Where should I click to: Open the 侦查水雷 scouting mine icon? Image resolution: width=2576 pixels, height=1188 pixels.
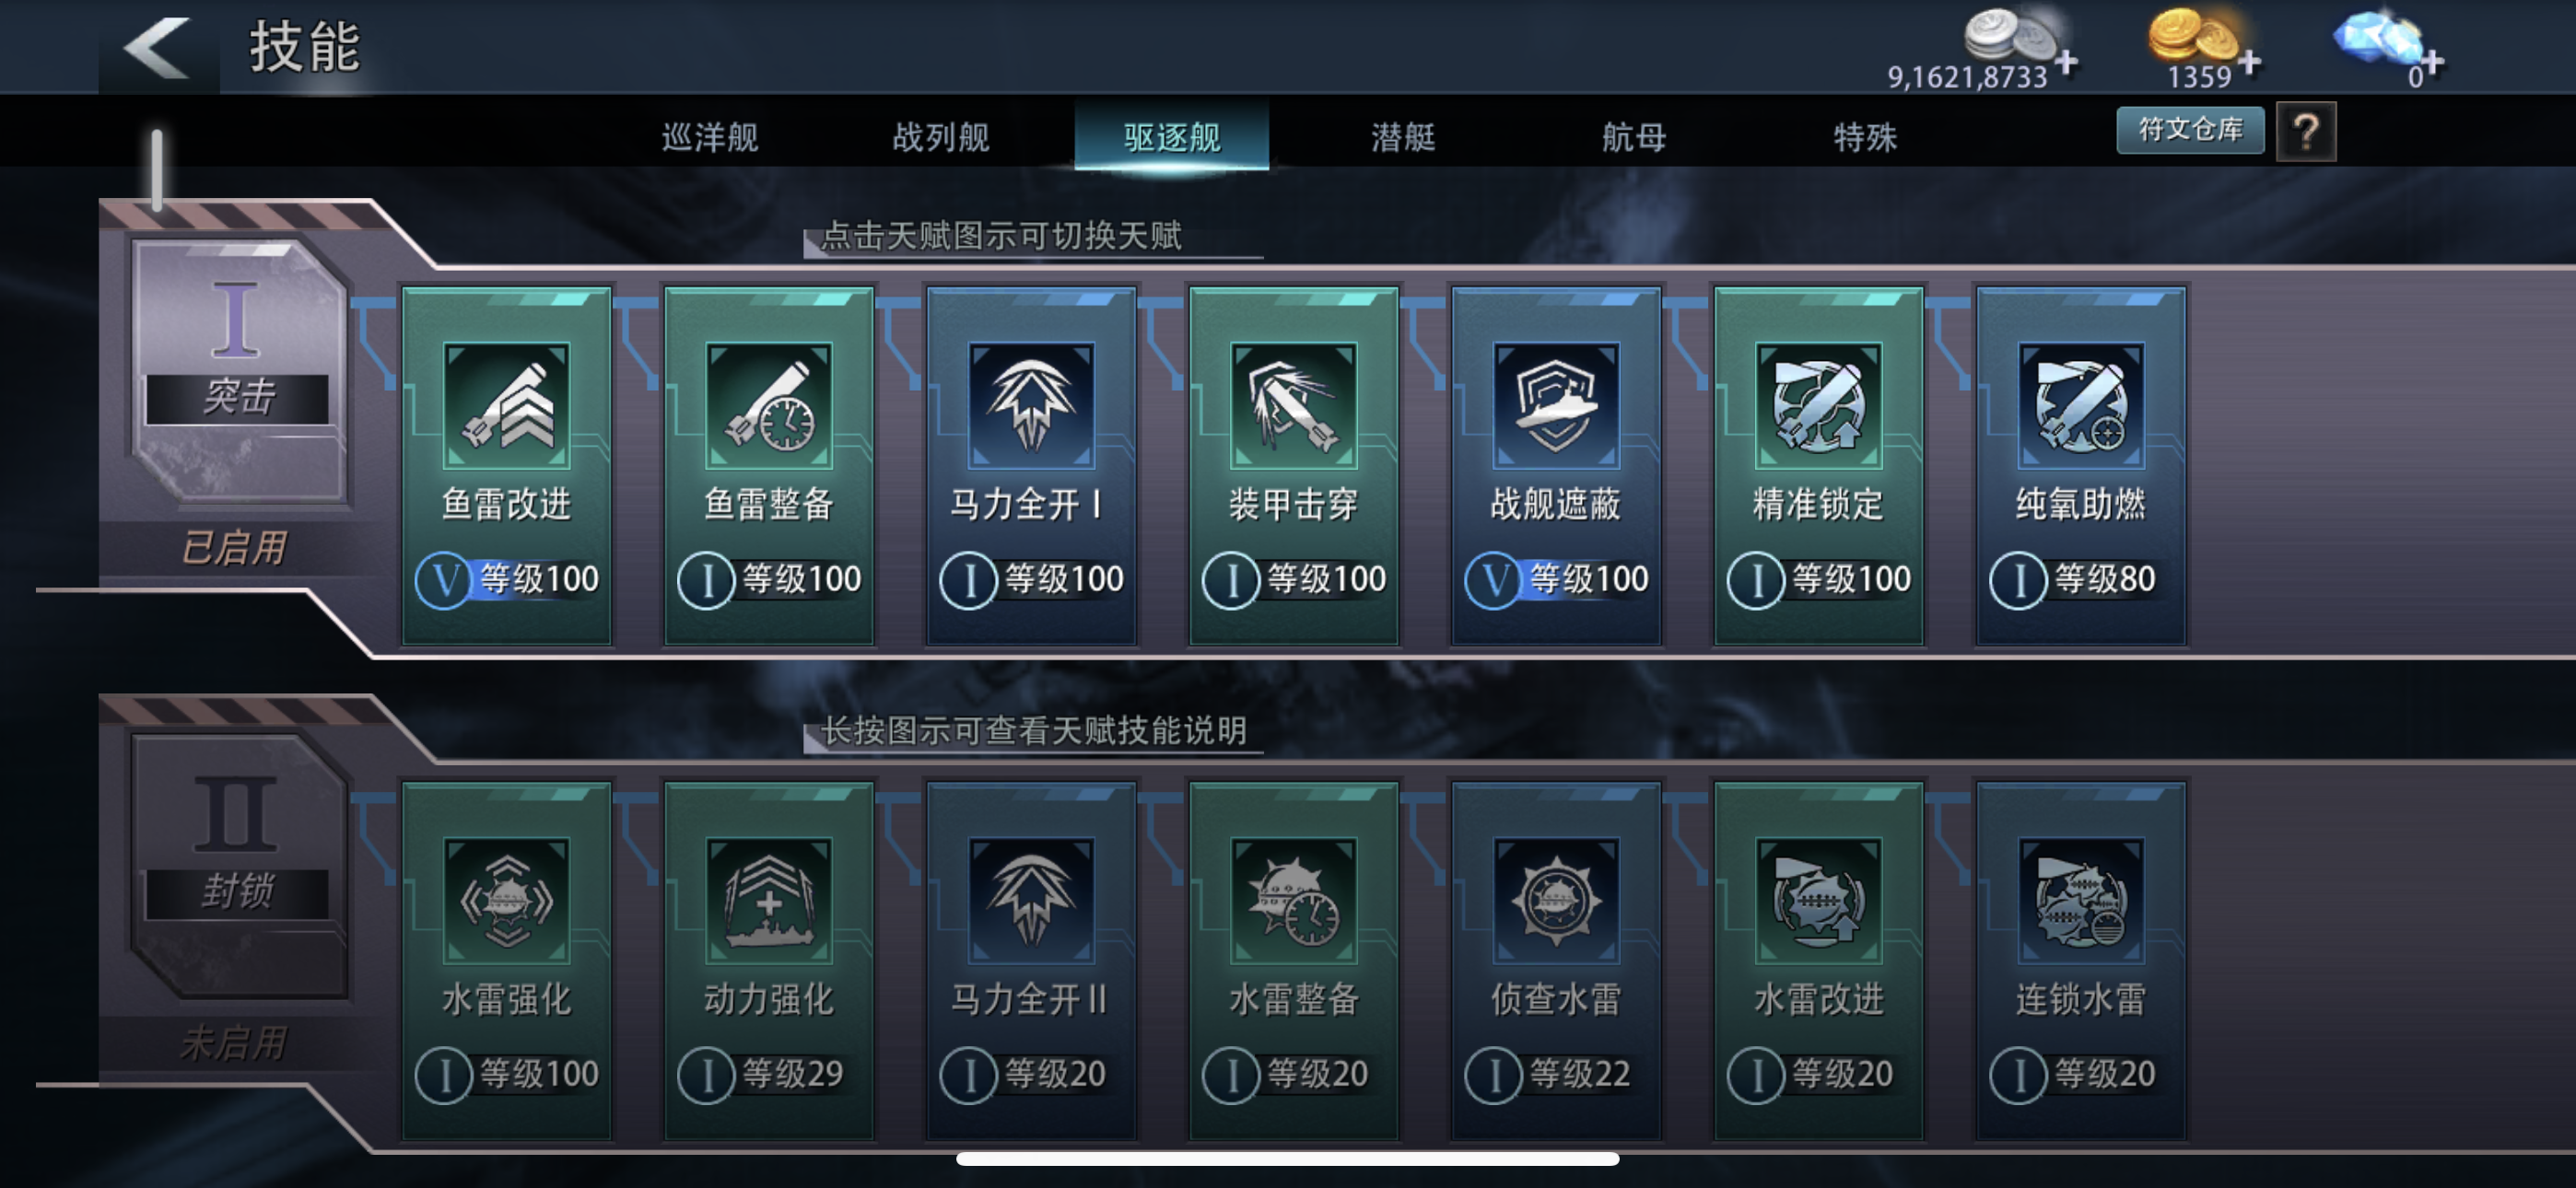click(x=1556, y=900)
